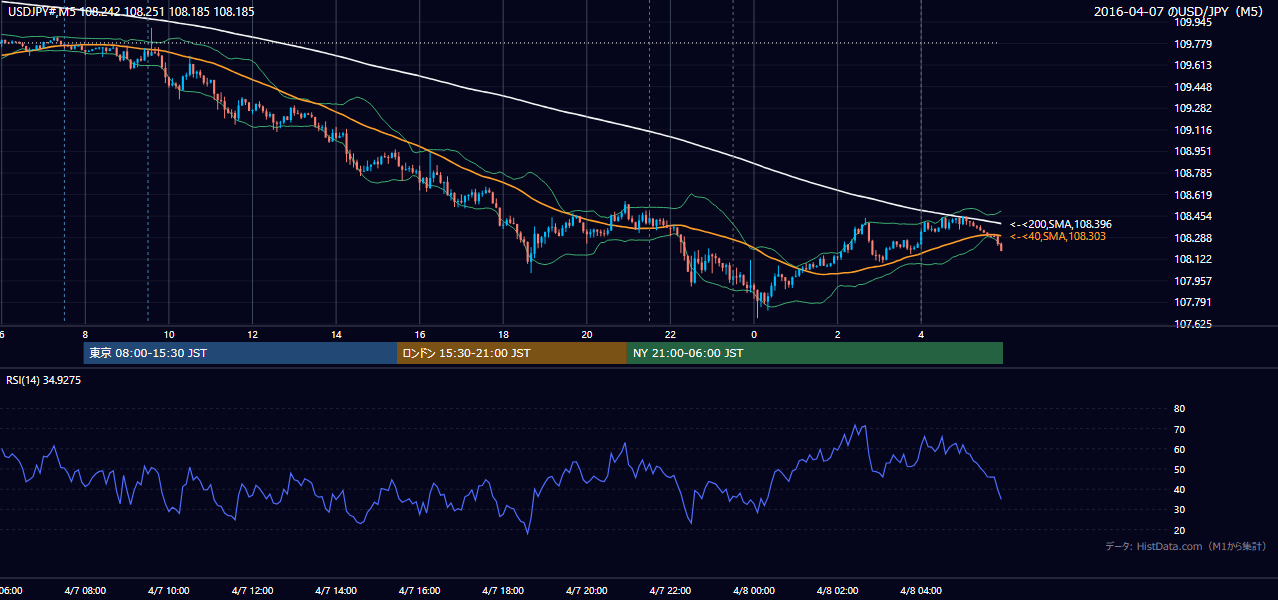Click the 4/8 02:00 date label
The image size is (1278, 600).
click(838, 591)
